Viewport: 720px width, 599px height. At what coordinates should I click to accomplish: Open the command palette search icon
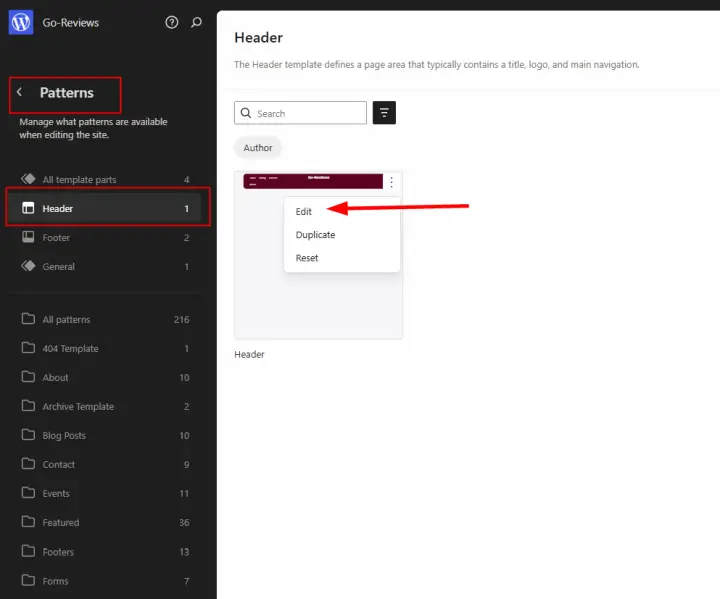[x=196, y=22]
